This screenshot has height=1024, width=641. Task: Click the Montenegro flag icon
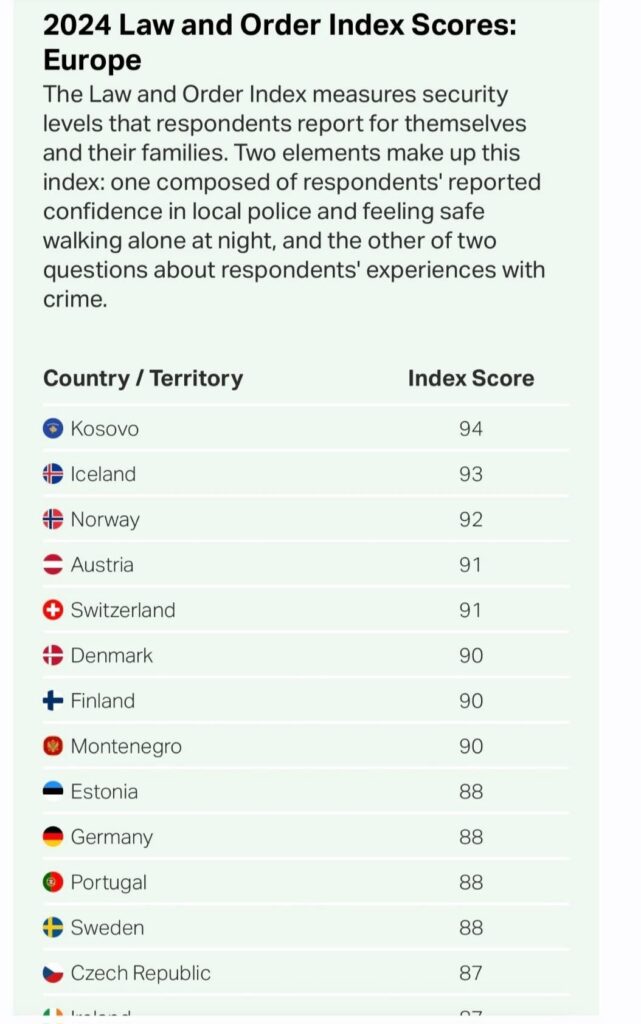point(53,747)
